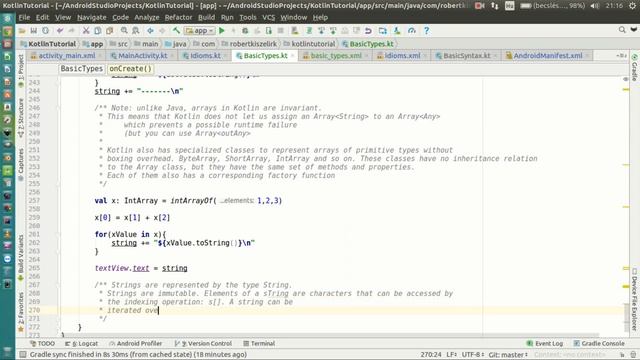The width and height of the screenshot is (640, 360).
Task: Switch to the AndroidManifest.xml tab
Action: [x=548, y=56]
